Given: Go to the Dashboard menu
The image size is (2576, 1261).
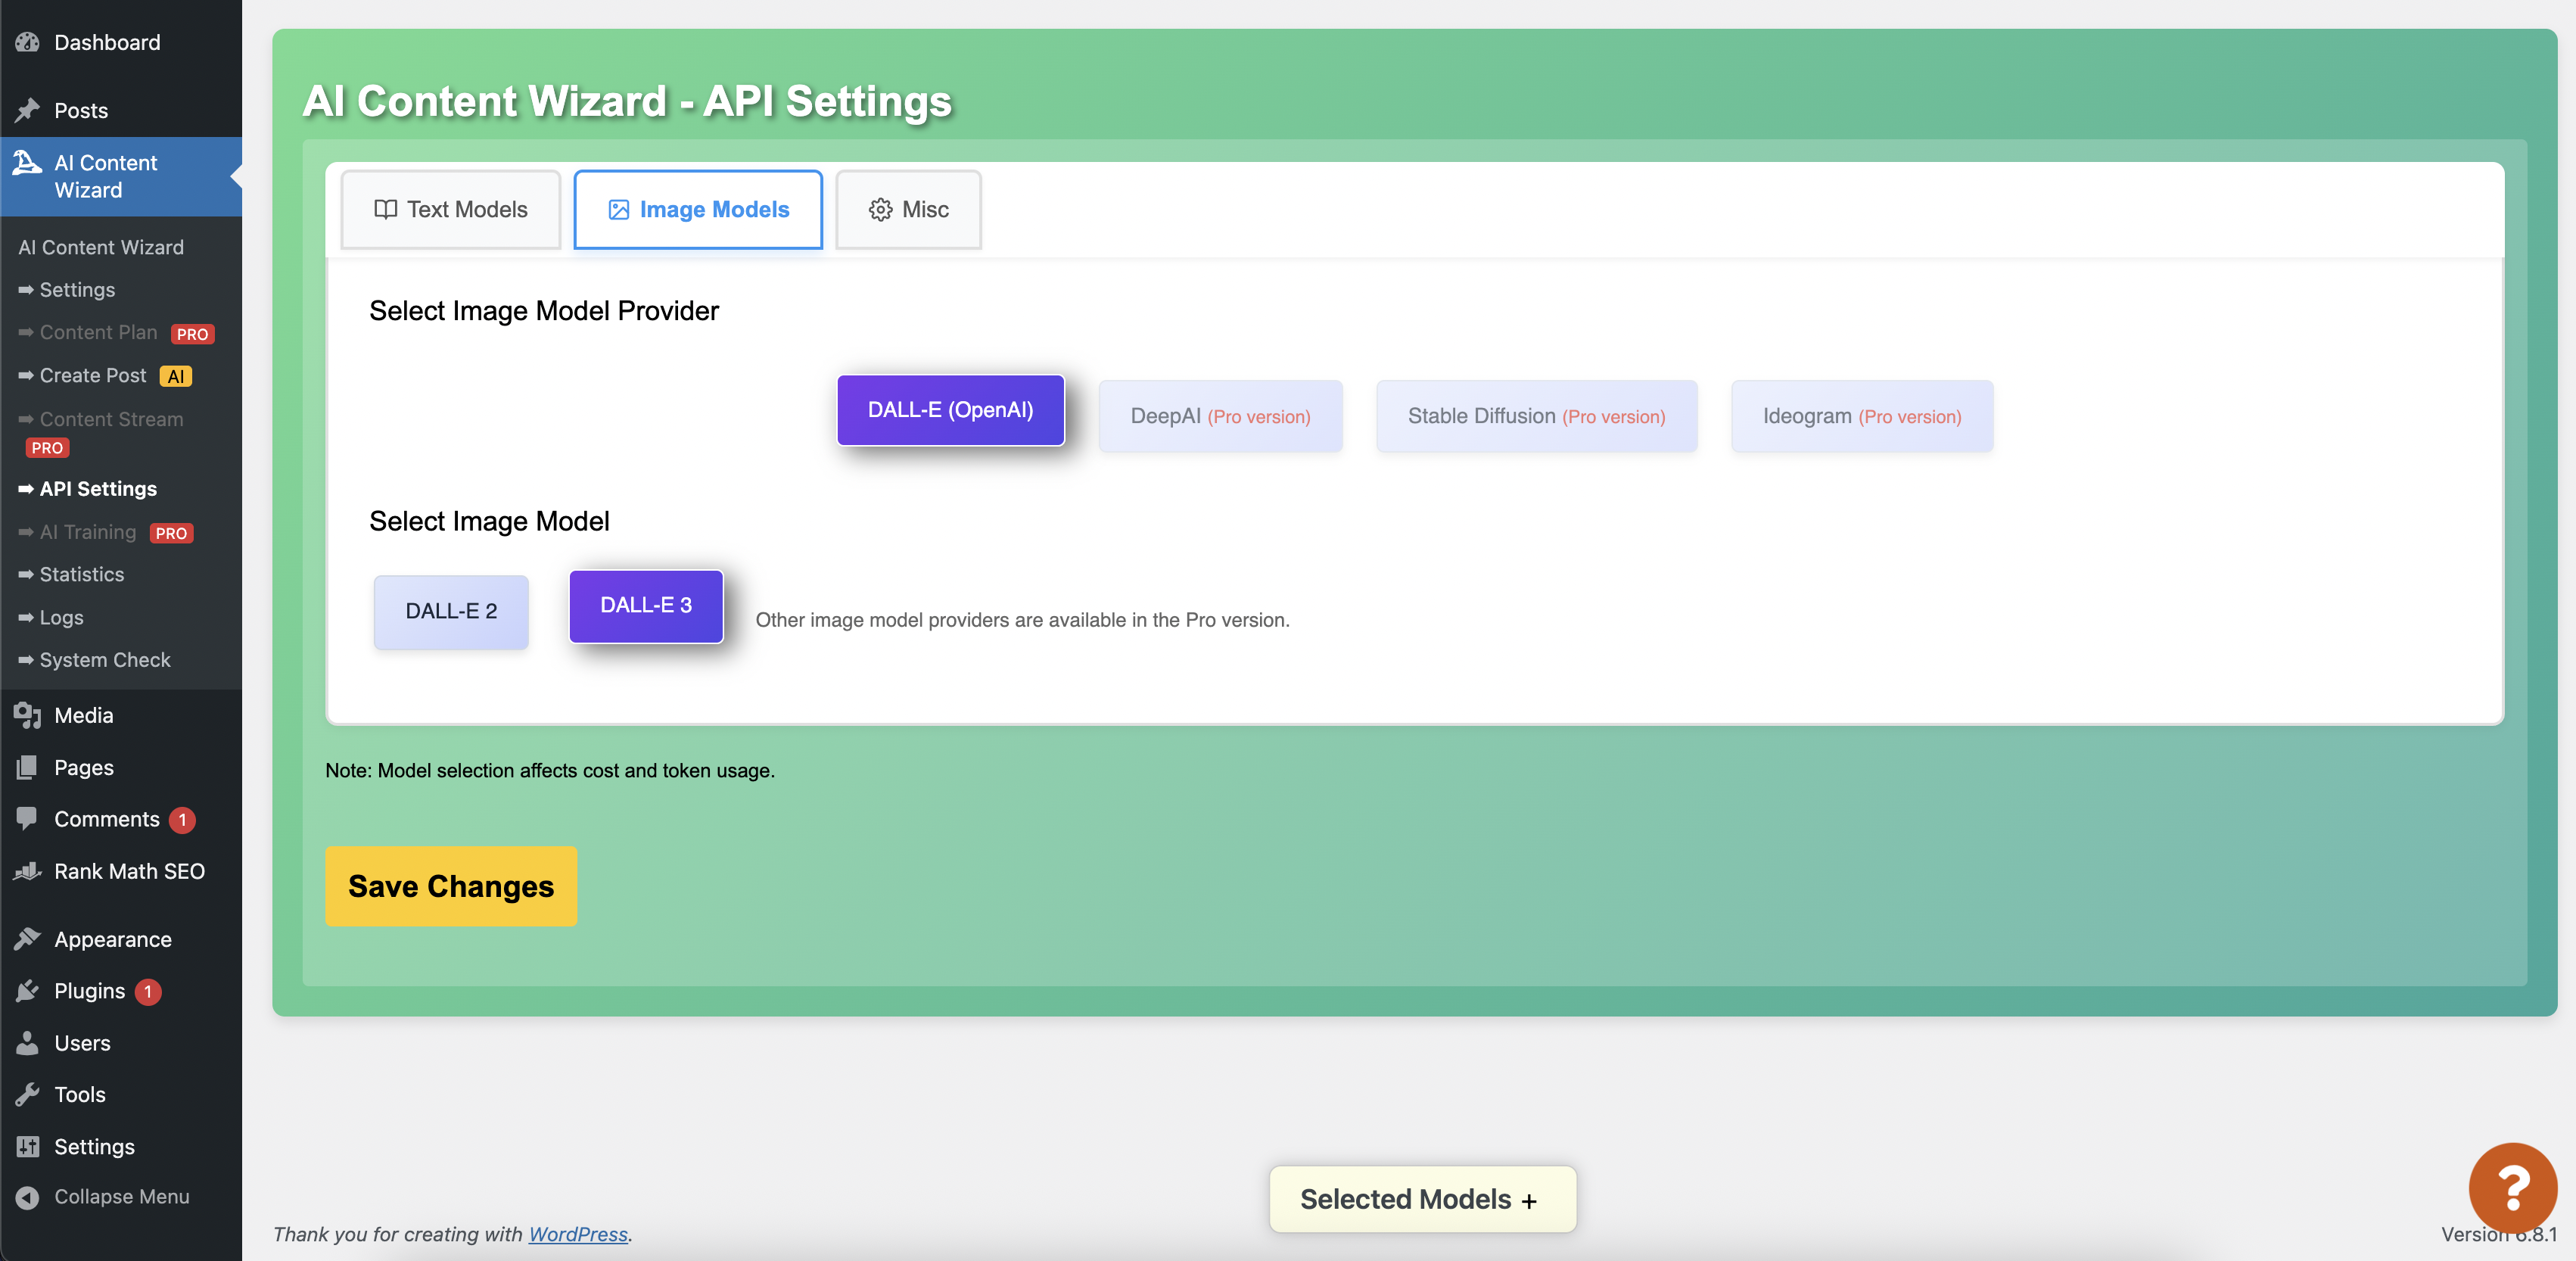Looking at the screenshot, I should point(121,42).
